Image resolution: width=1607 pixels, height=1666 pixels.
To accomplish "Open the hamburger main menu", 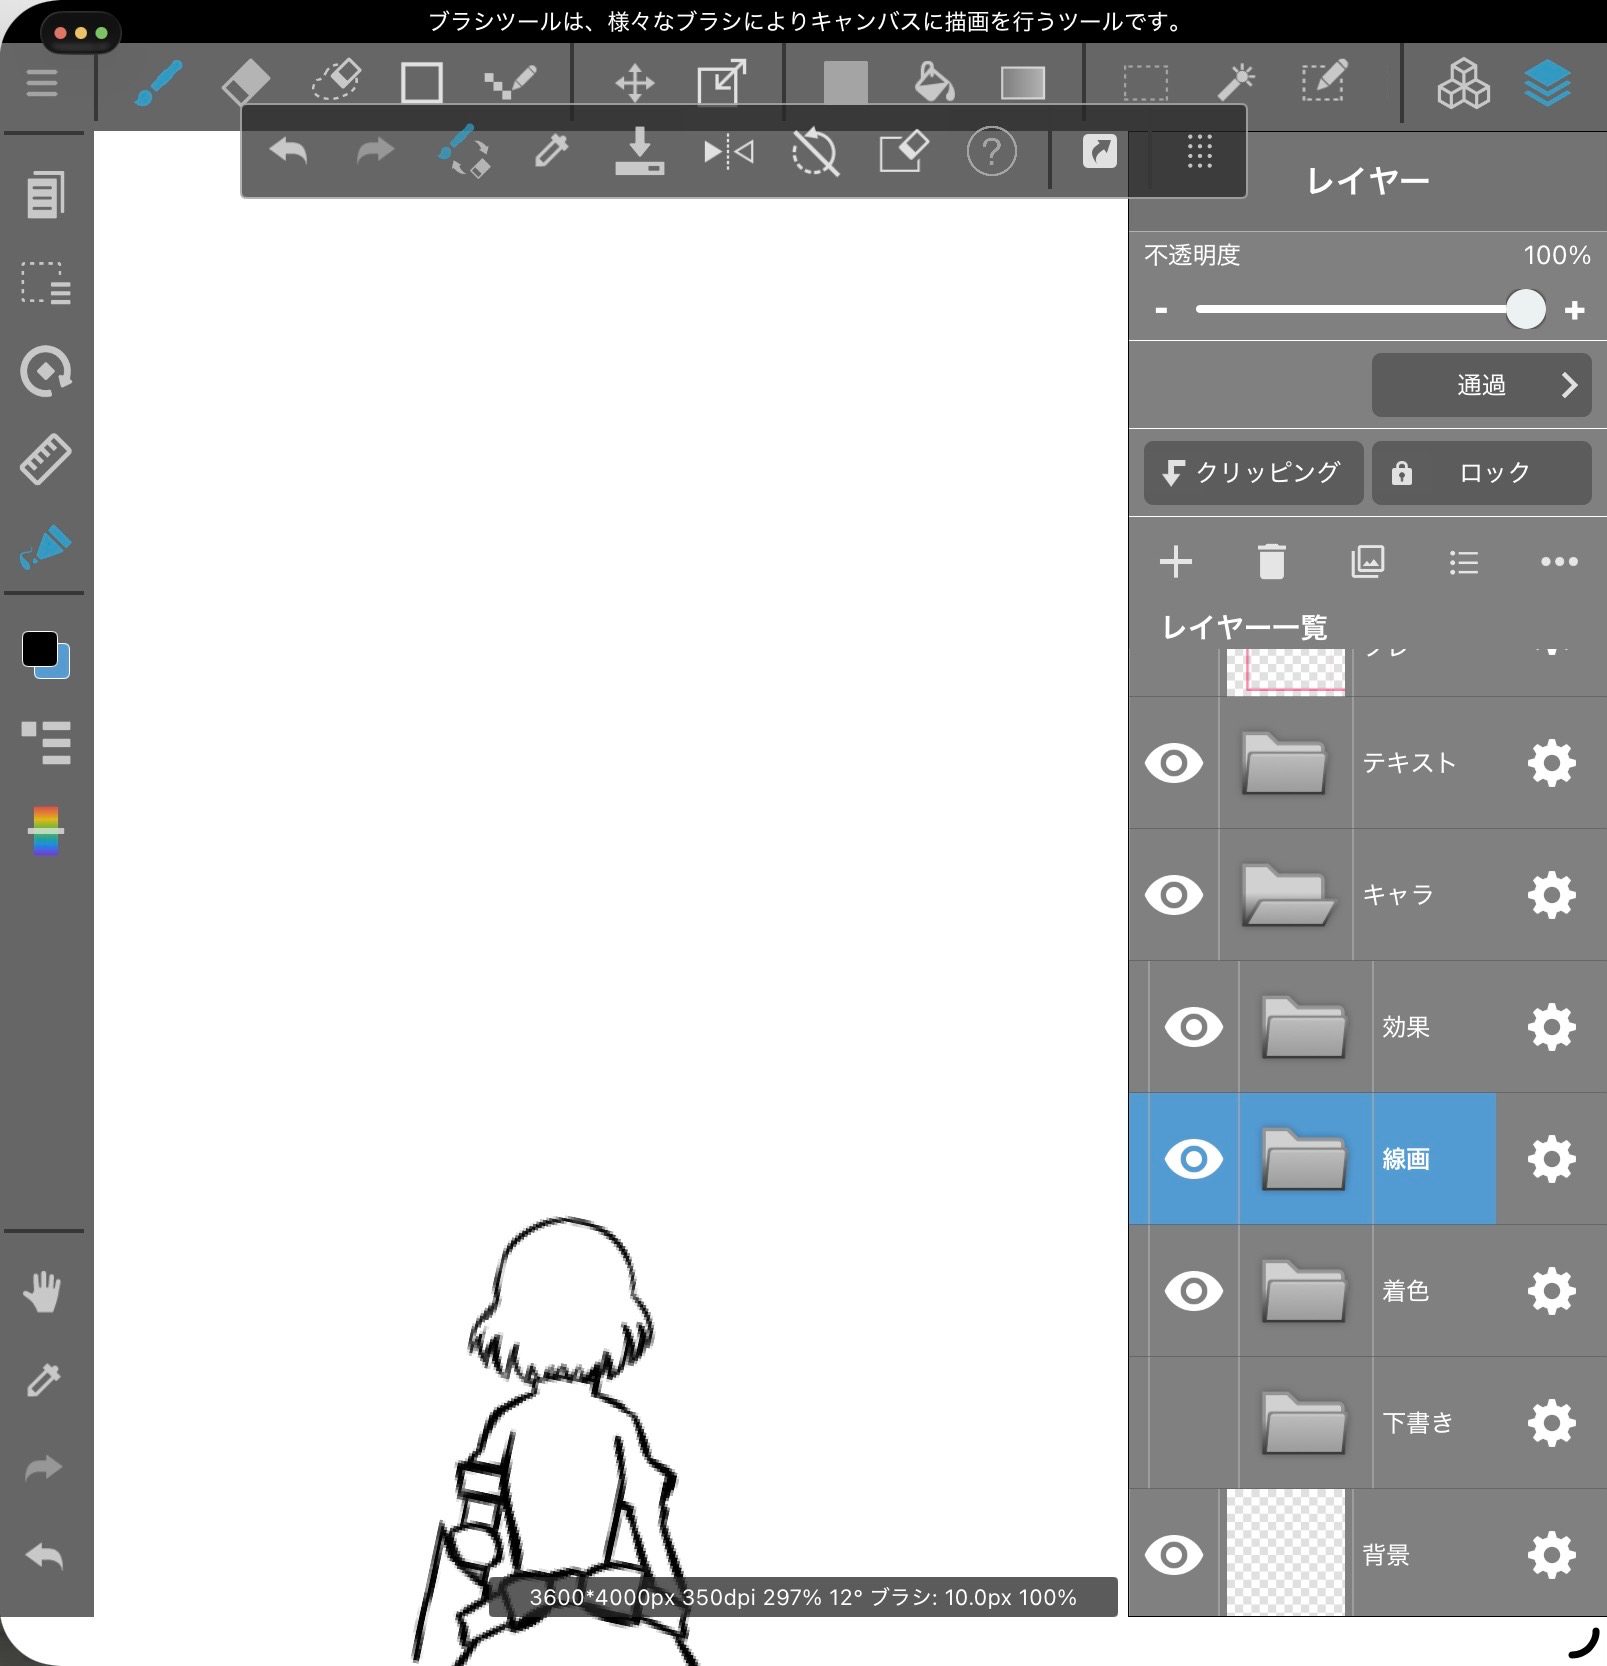I will click(42, 82).
